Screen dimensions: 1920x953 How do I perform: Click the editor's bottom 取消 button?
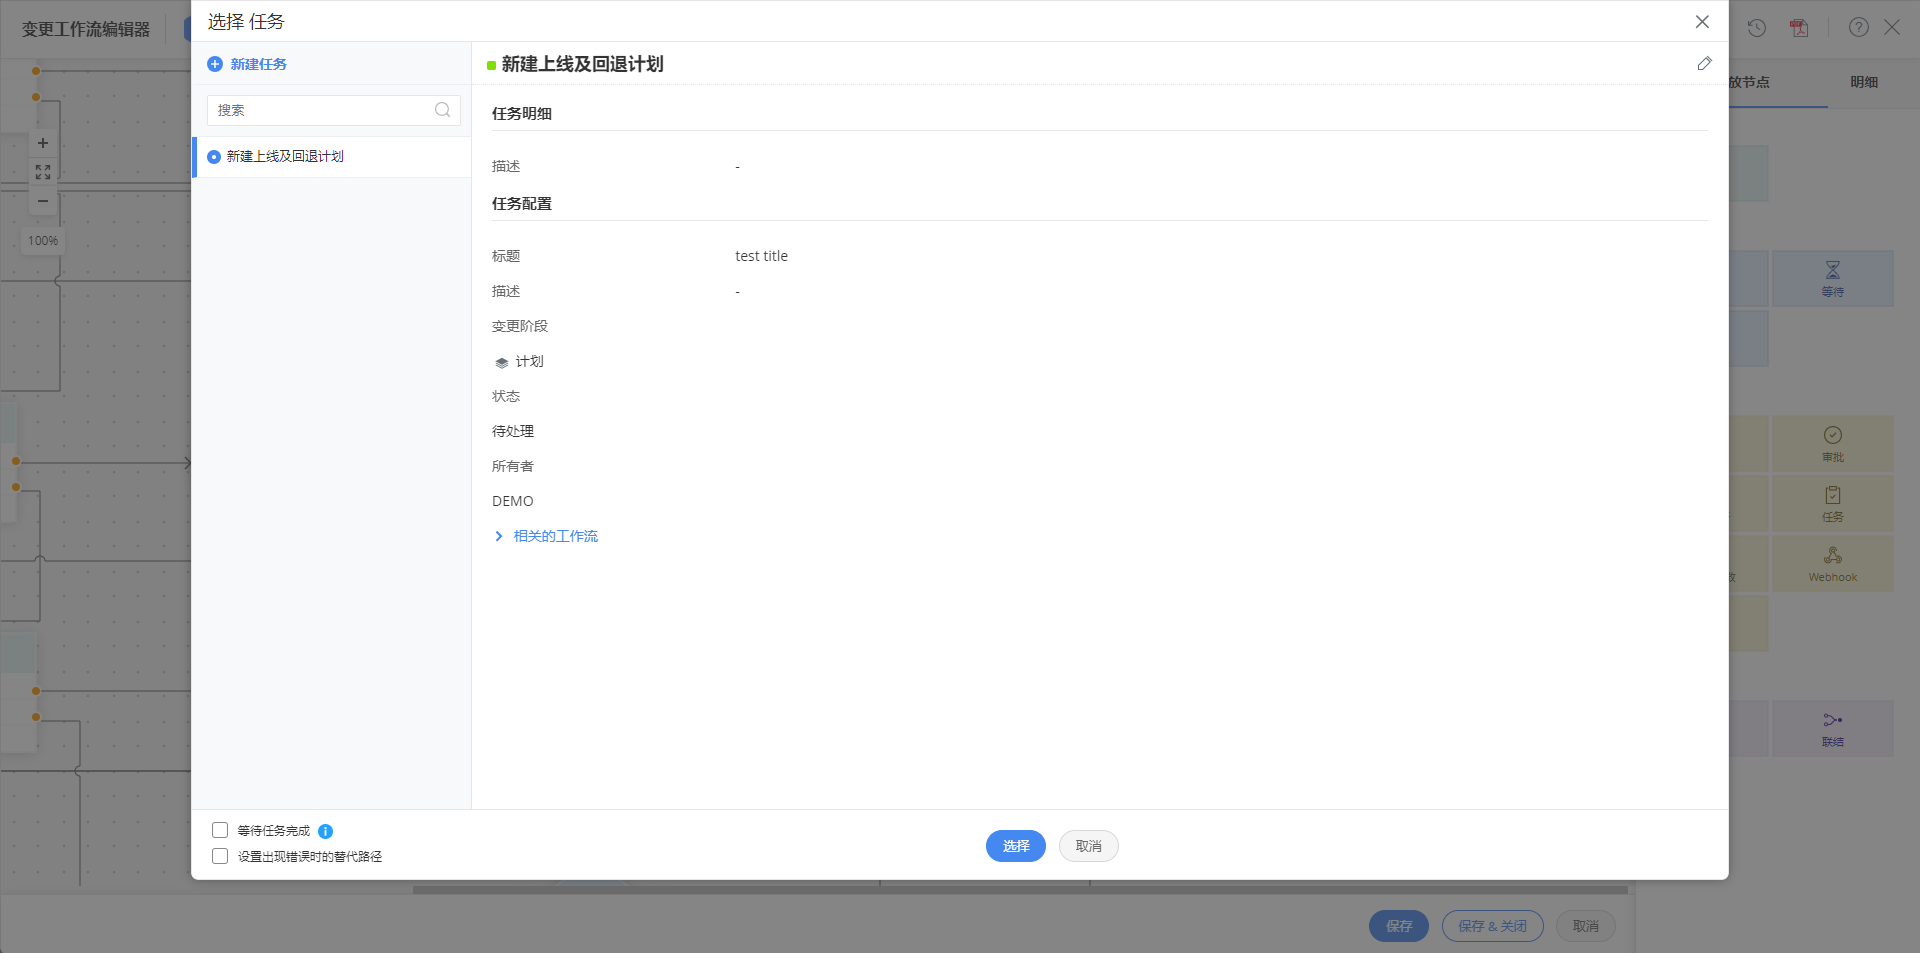1586,926
